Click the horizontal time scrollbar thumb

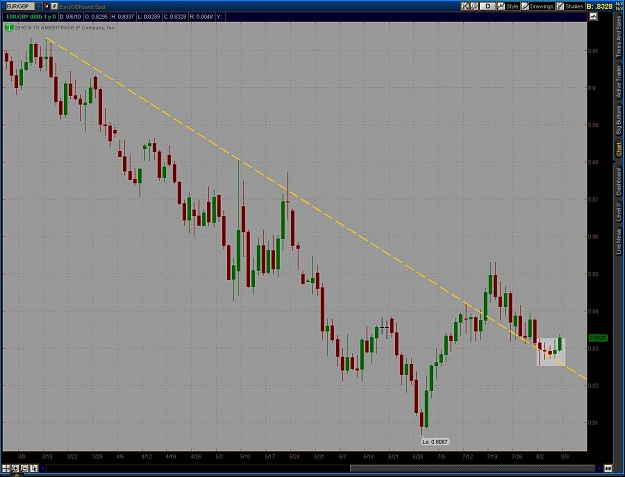[472, 468]
